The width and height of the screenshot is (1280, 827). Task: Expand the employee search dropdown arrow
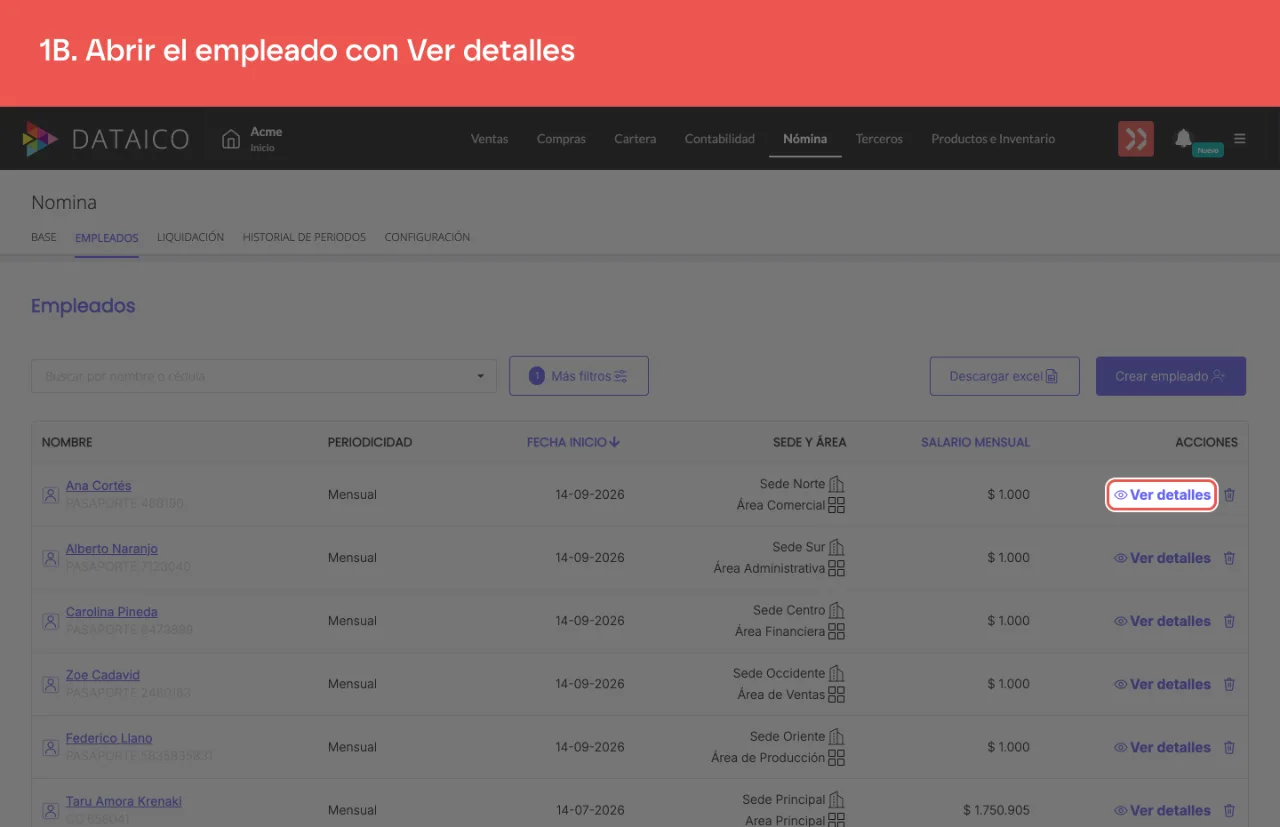(480, 377)
